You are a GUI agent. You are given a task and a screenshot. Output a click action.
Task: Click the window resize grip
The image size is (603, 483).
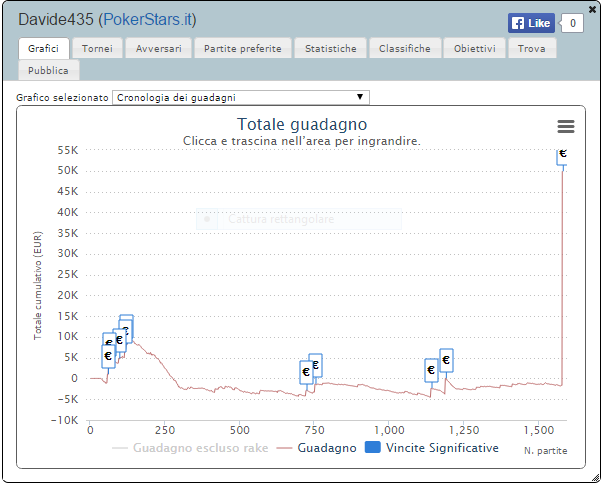(596, 477)
